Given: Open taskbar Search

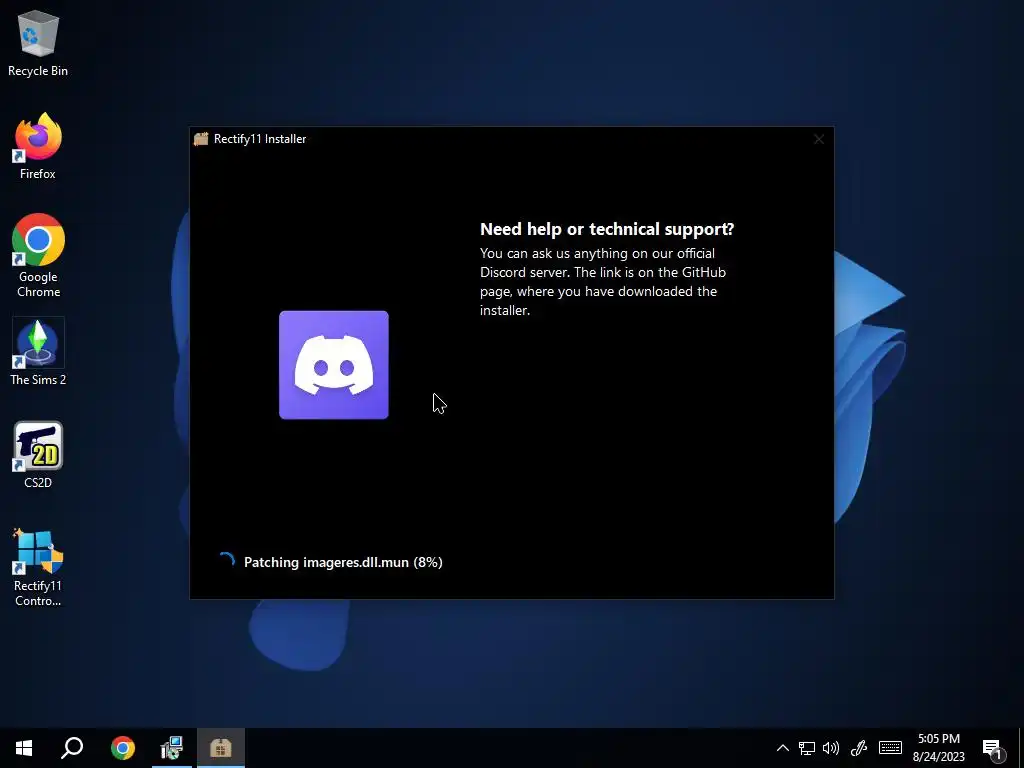Looking at the screenshot, I should (72, 748).
